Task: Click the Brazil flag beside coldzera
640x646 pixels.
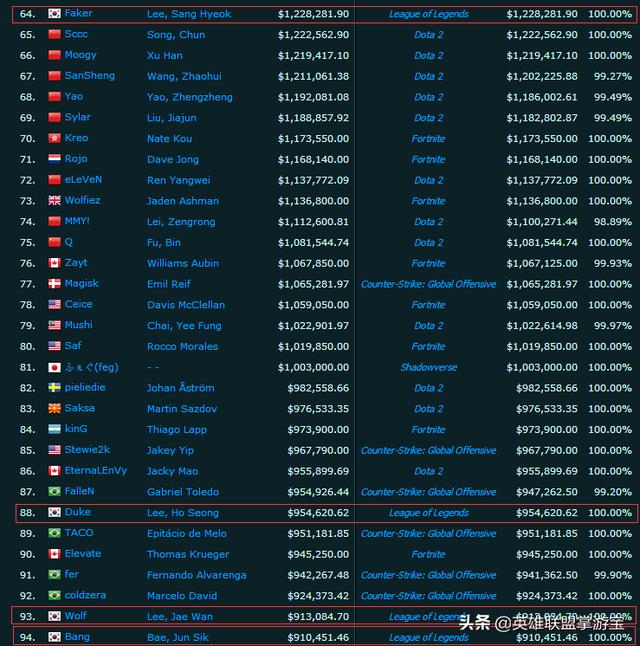Action: (54, 595)
